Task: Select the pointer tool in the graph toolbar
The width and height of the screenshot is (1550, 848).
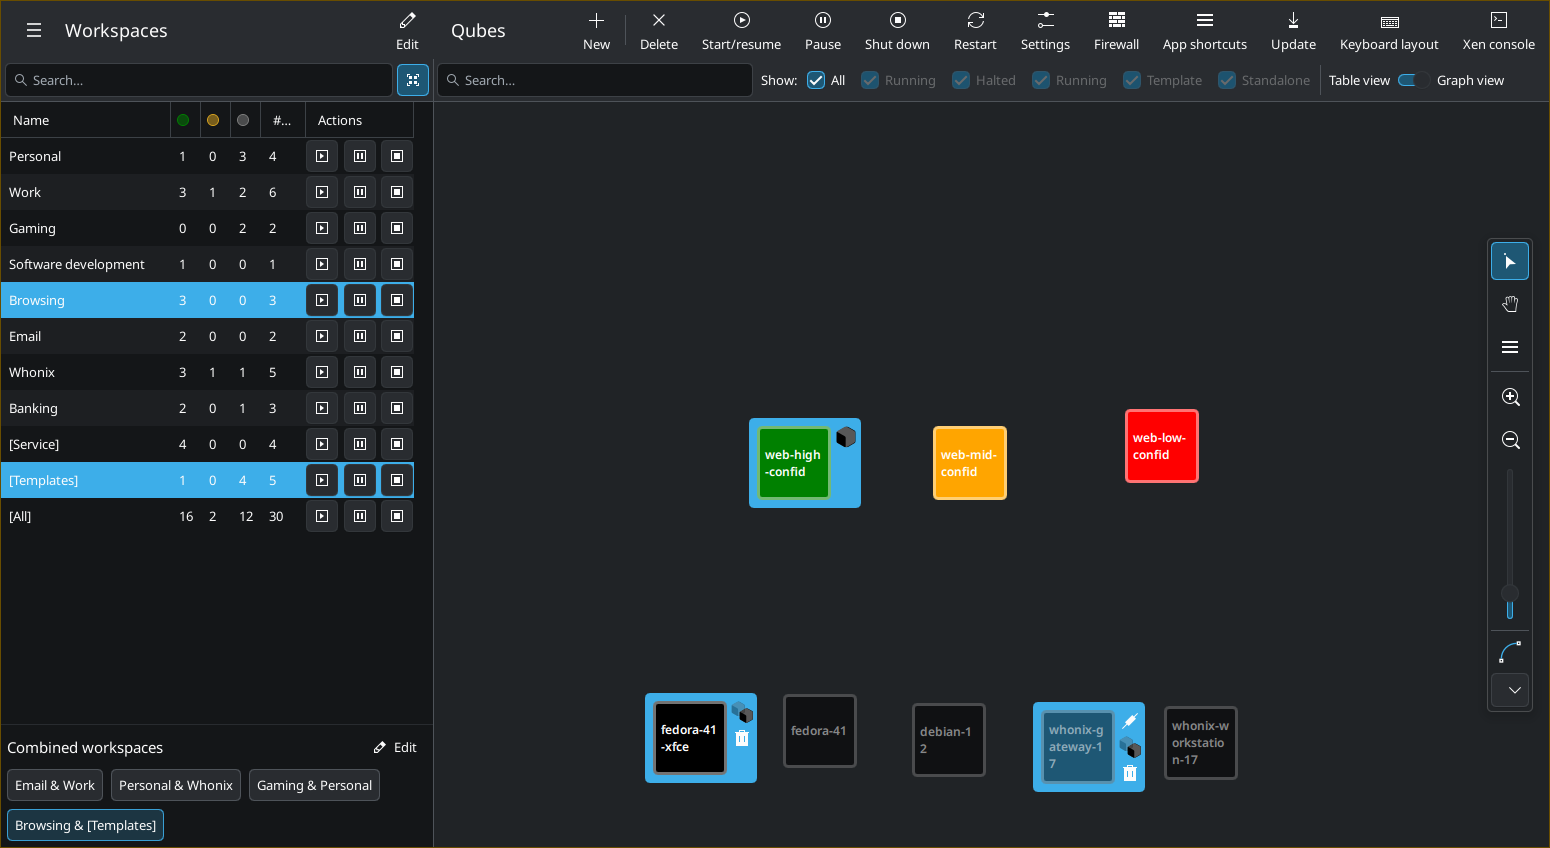Action: (1510, 260)
